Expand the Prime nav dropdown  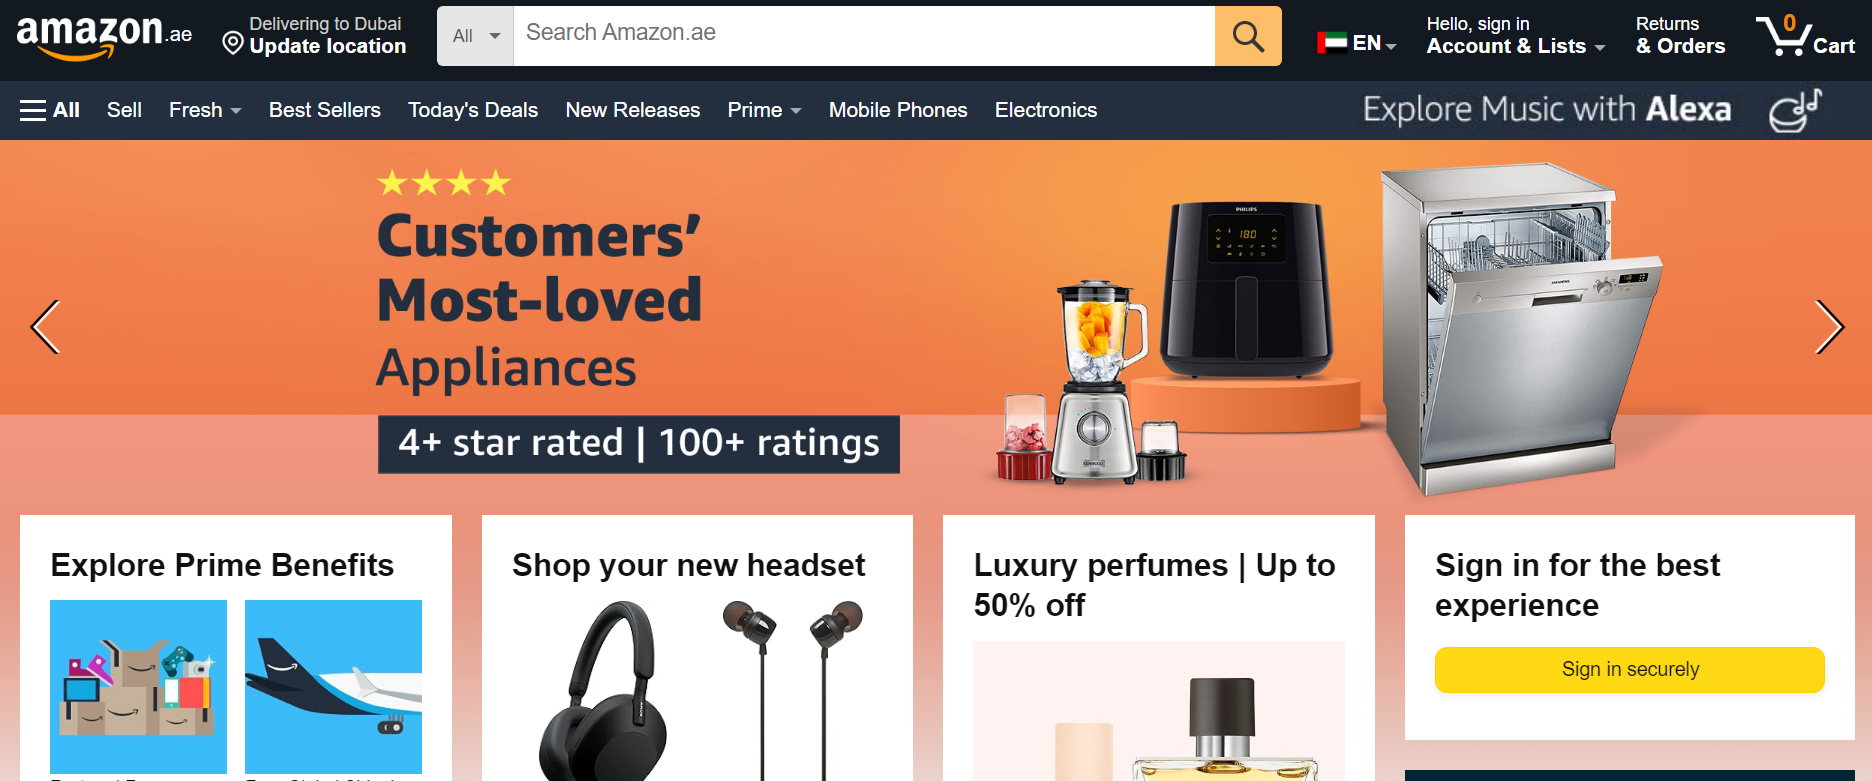764,110
